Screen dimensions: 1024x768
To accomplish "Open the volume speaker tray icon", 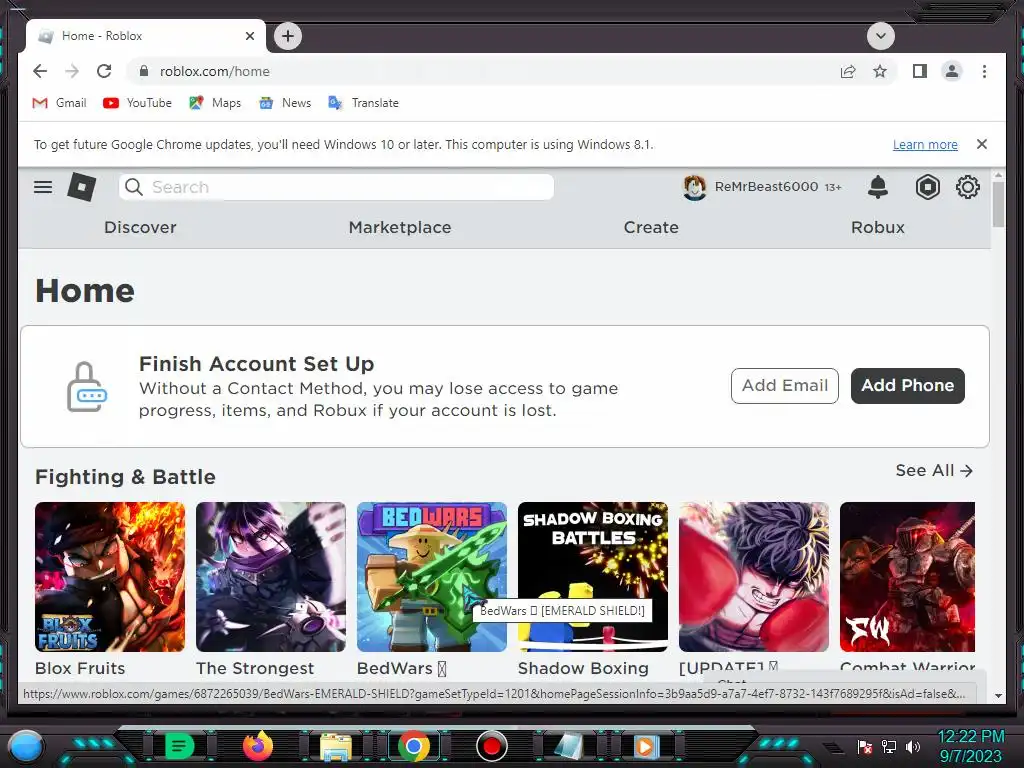I will [x=912, y=746].
